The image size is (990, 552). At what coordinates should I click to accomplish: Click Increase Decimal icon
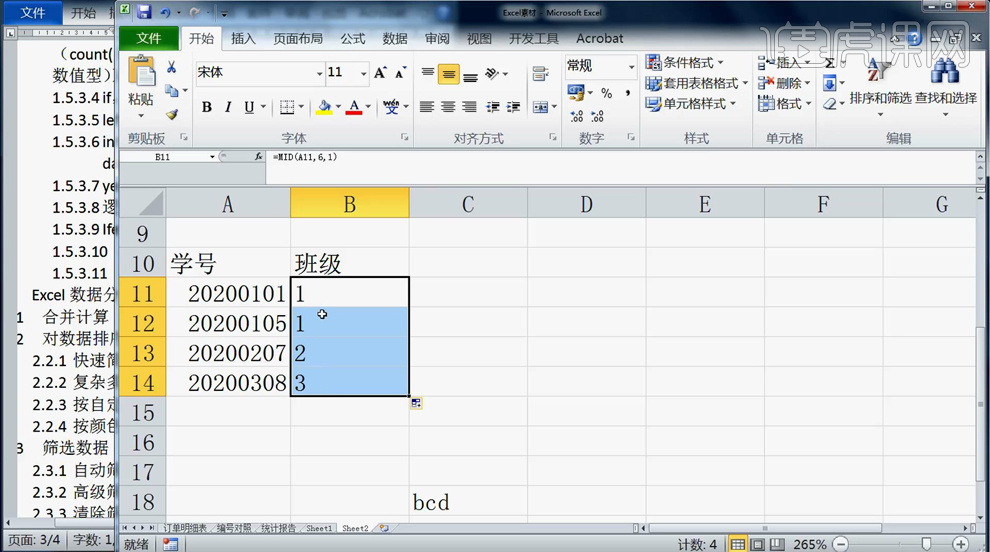coord(576,116)
